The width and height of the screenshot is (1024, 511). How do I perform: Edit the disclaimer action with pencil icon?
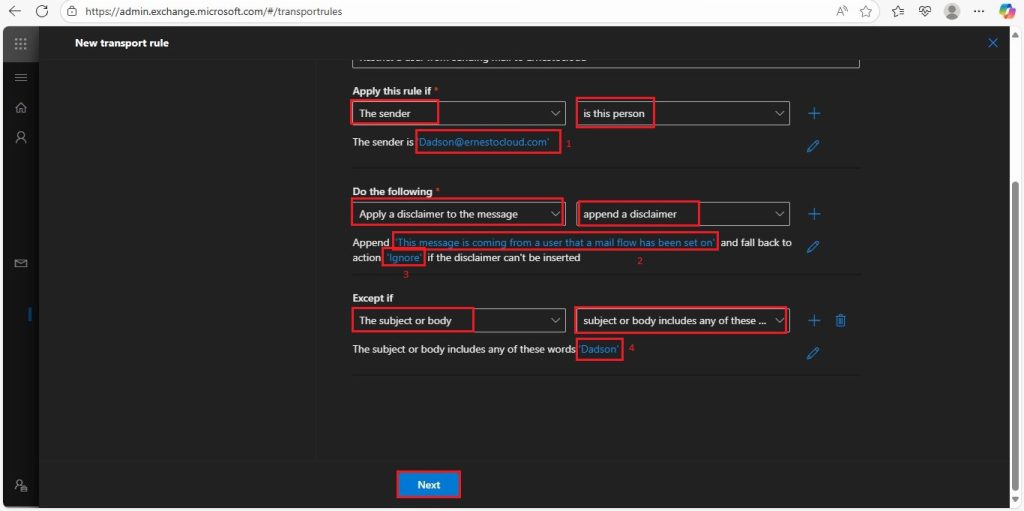(x=813, y=246)
